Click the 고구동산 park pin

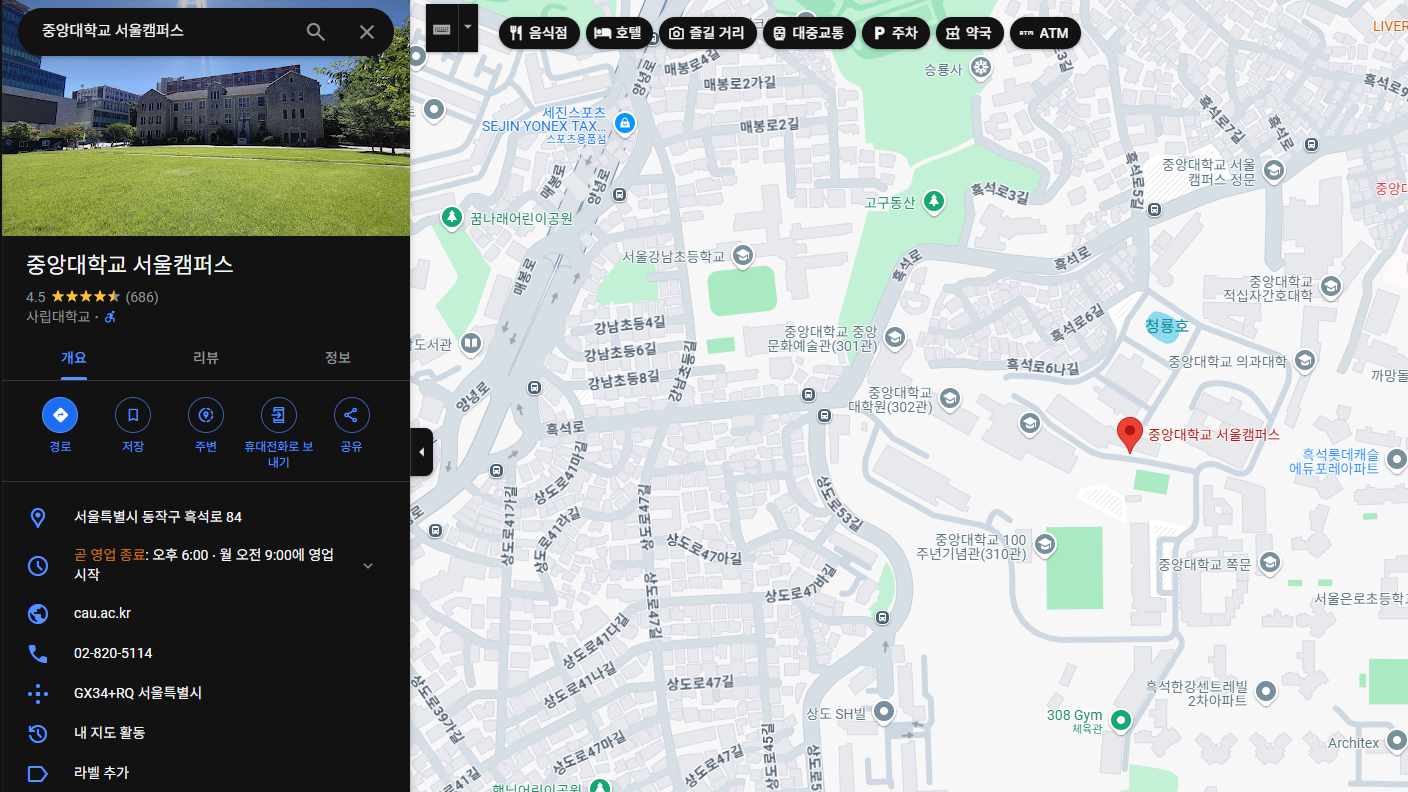(x=934, y=202)
